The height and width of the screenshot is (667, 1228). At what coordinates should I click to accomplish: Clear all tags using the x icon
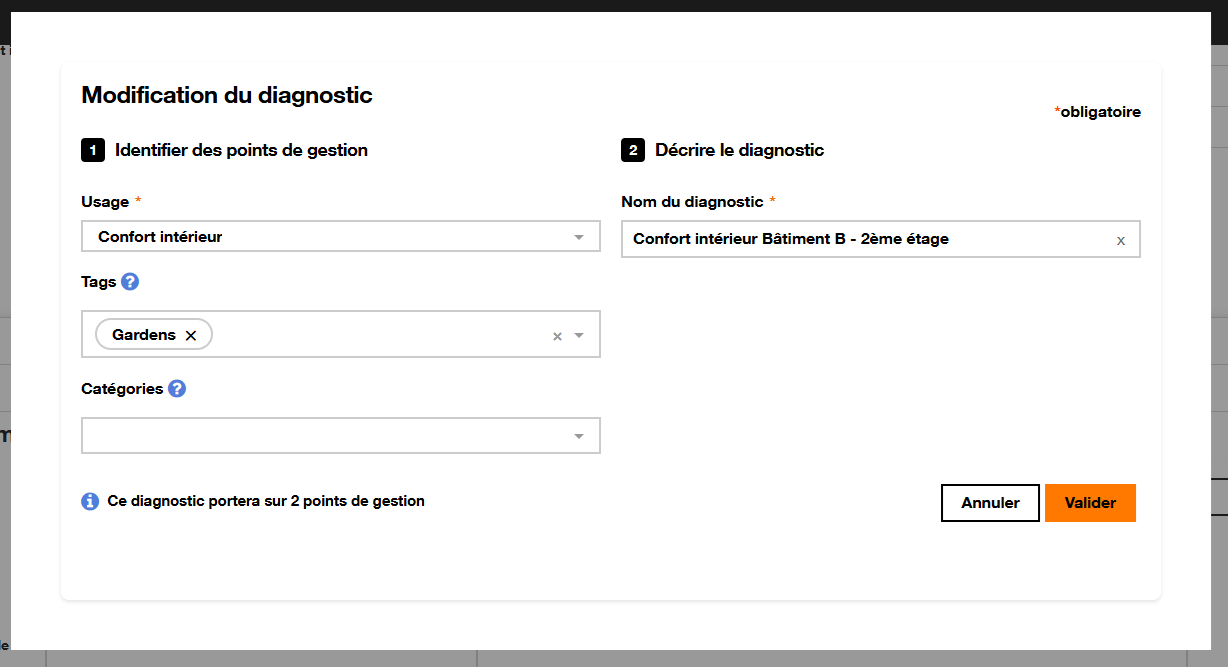[557, 336]
